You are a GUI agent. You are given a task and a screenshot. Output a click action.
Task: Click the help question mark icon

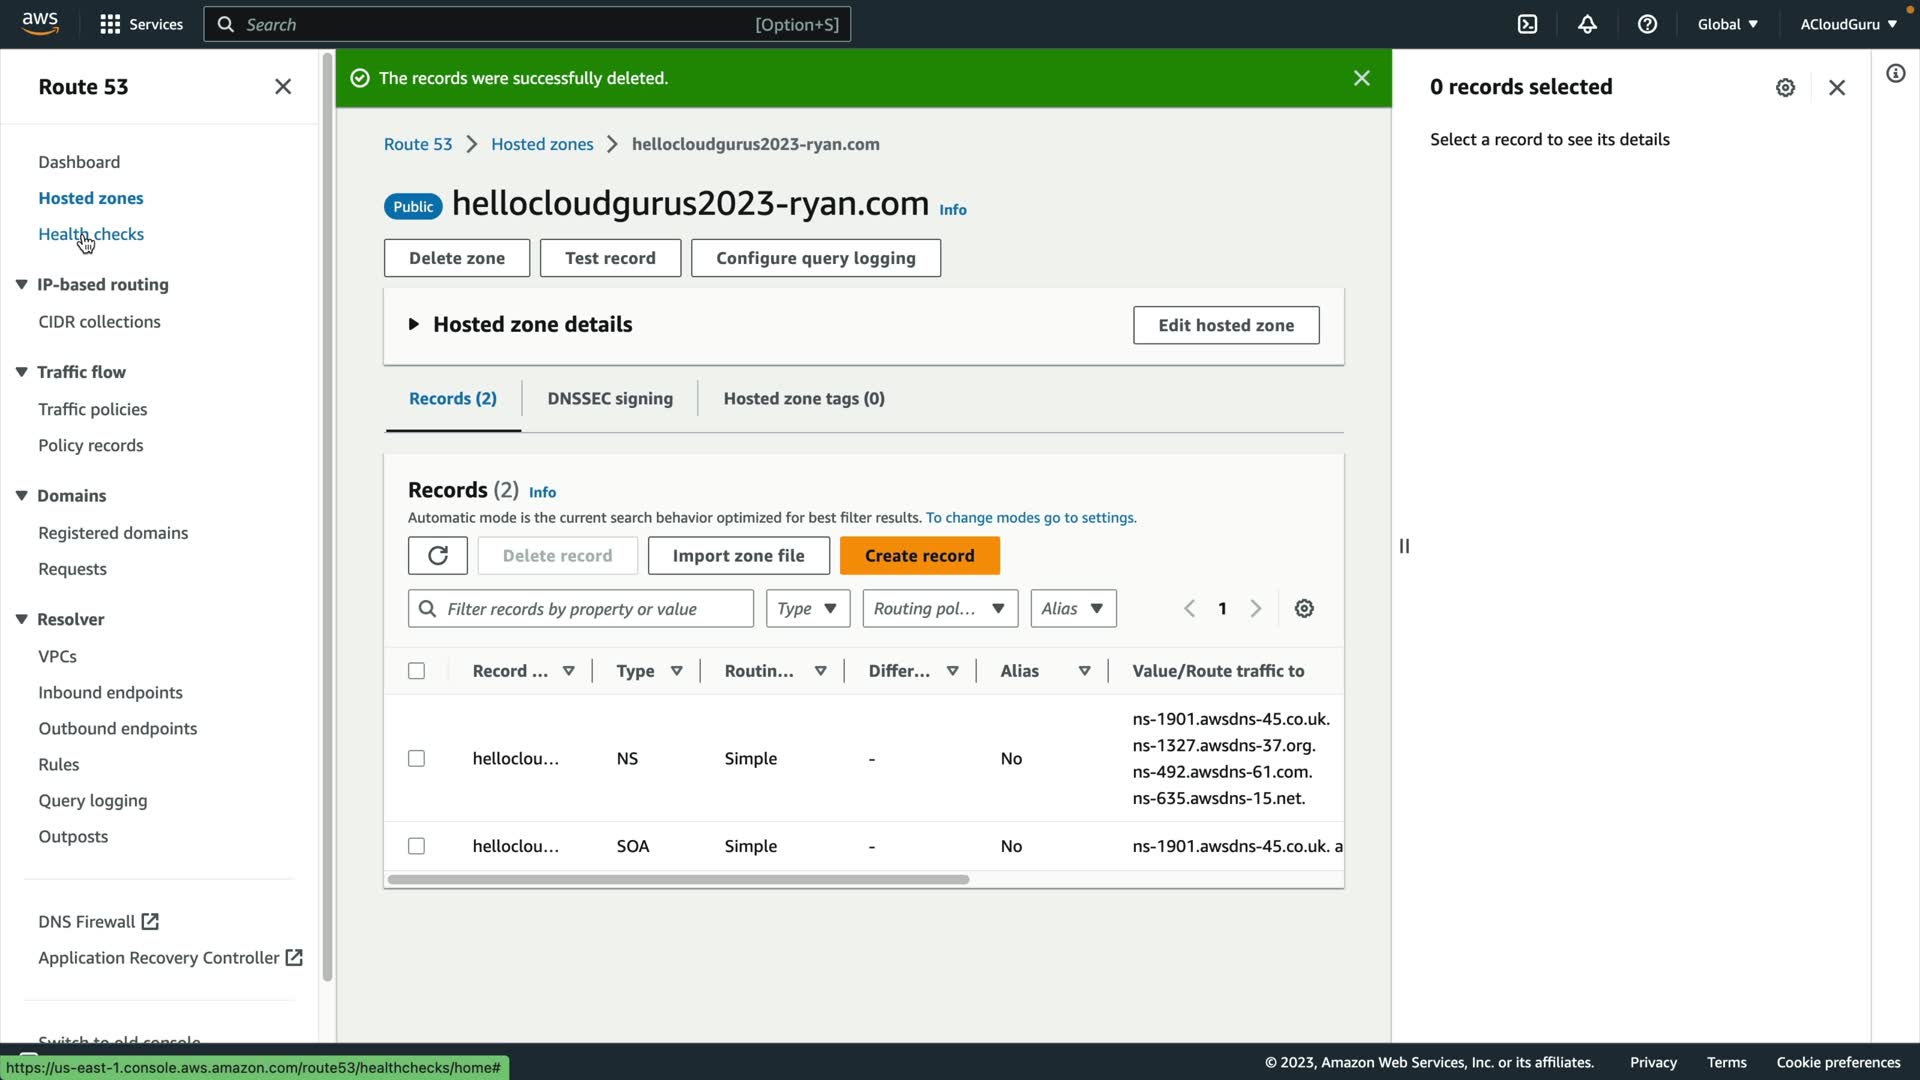tap(1647, 24)
